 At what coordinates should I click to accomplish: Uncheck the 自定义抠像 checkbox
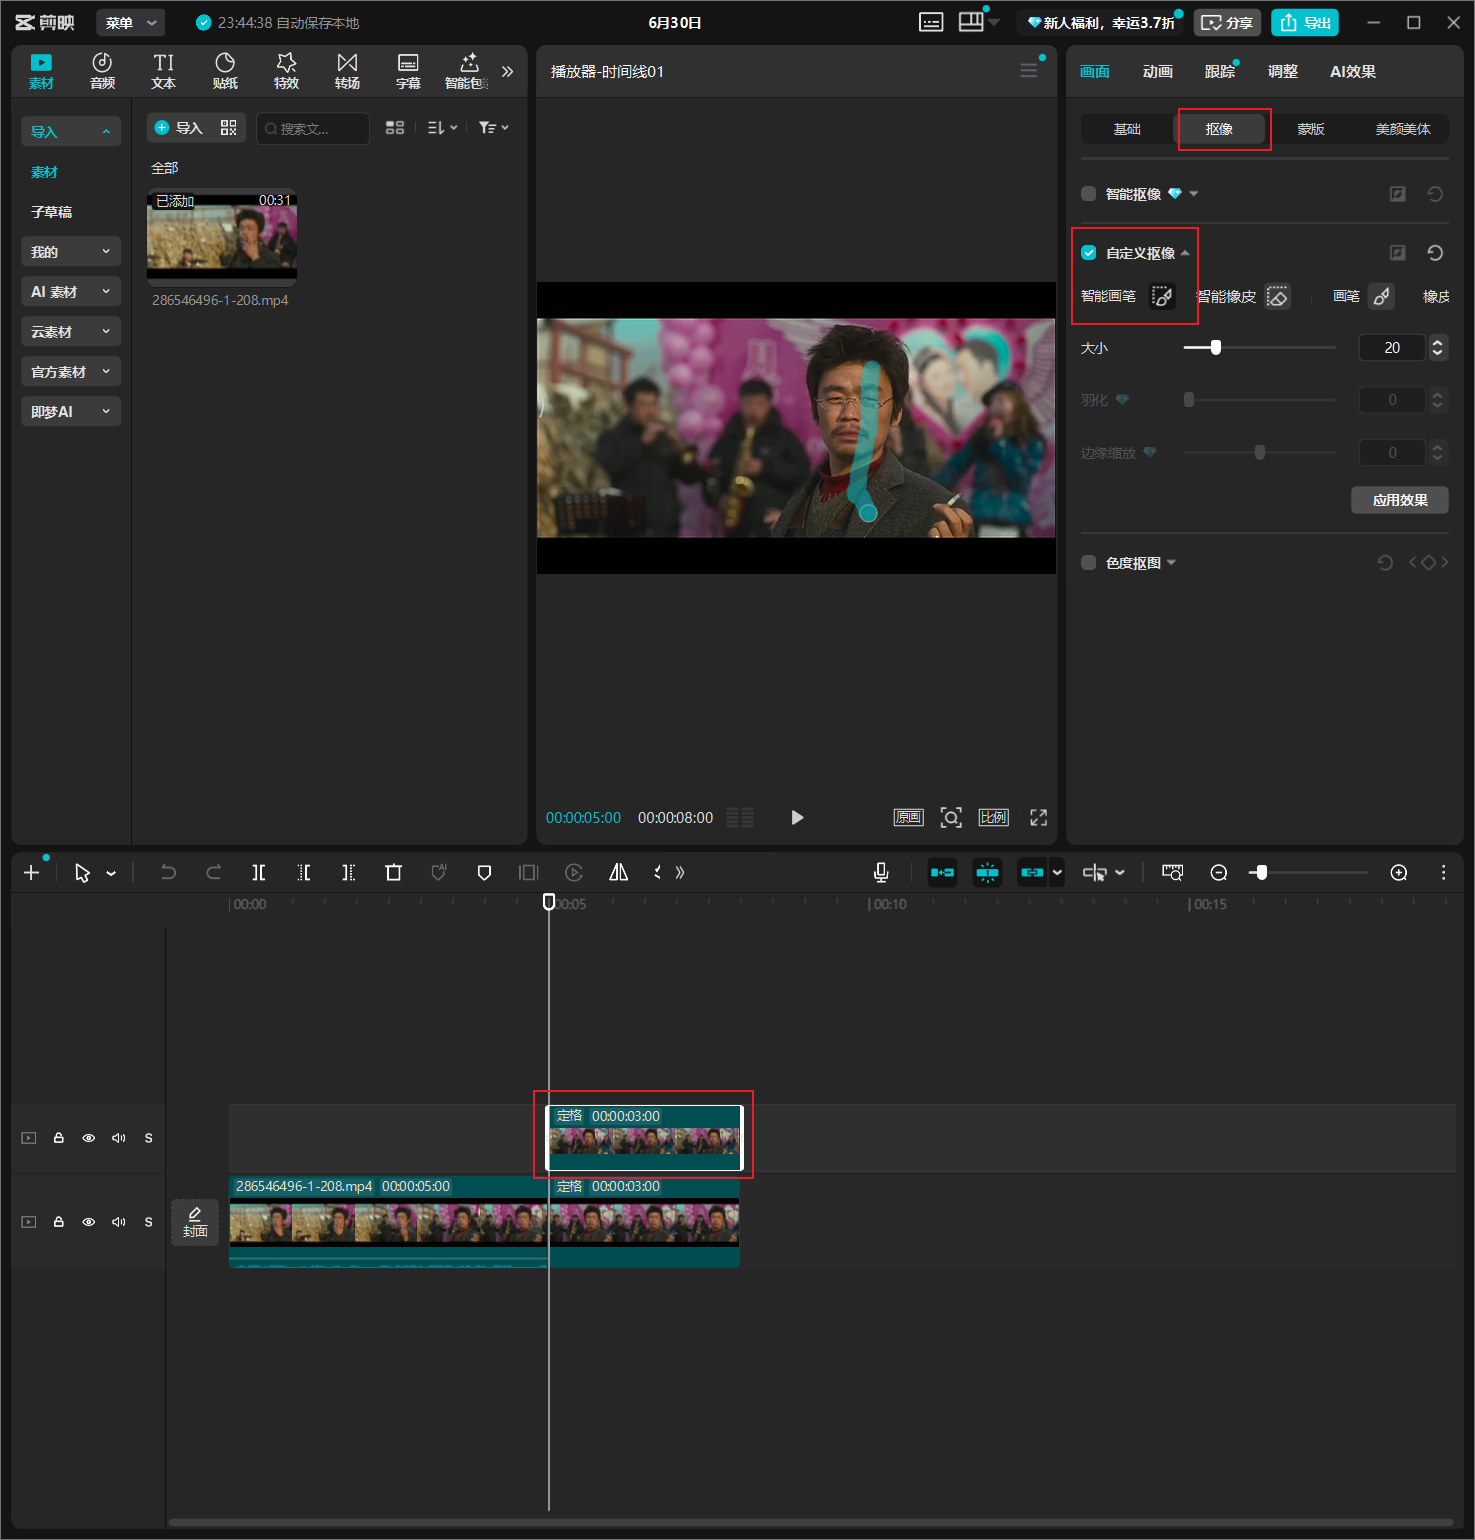tap(1089, 253)
